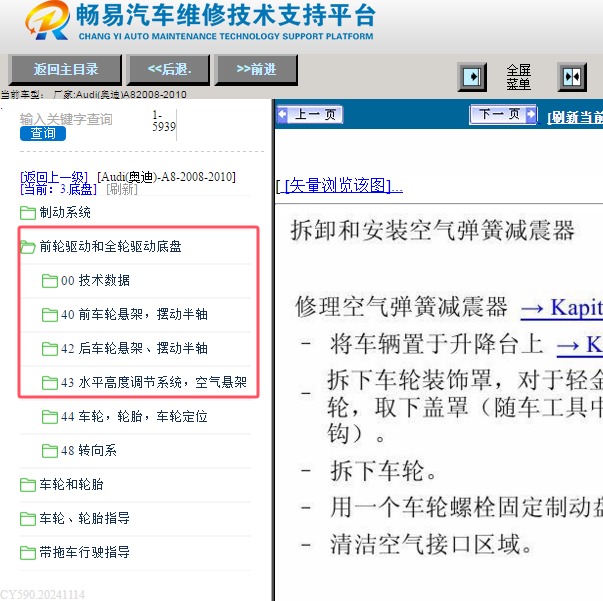The image size is (603, 601).
Task: Open the 全屏菜单 full screen menu
Action: tap(518, 77)
